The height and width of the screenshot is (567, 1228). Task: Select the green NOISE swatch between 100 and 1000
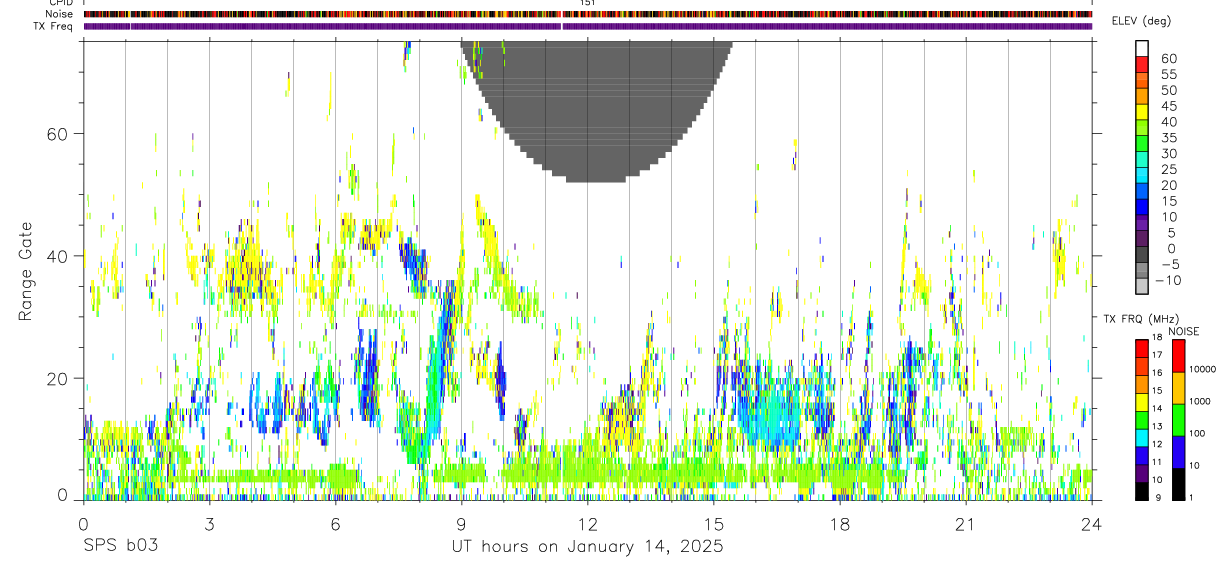[x=1178, y=419]
